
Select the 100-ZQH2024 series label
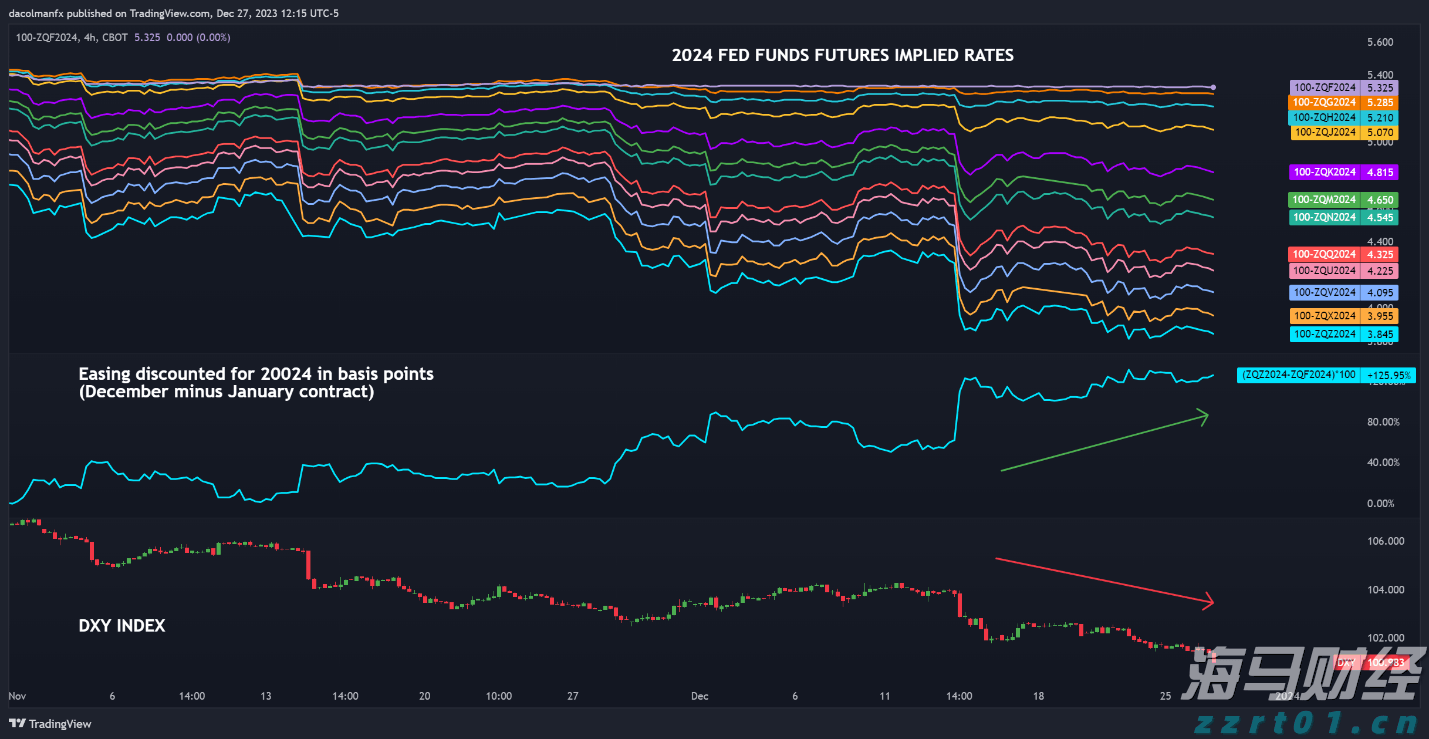[x=1345, y=117]
